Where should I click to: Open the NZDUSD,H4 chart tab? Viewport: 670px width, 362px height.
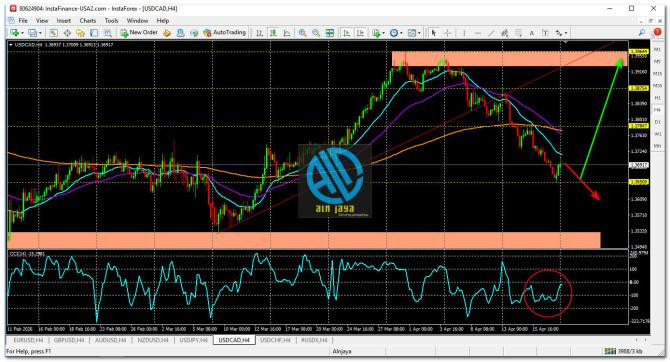(153, 340)
